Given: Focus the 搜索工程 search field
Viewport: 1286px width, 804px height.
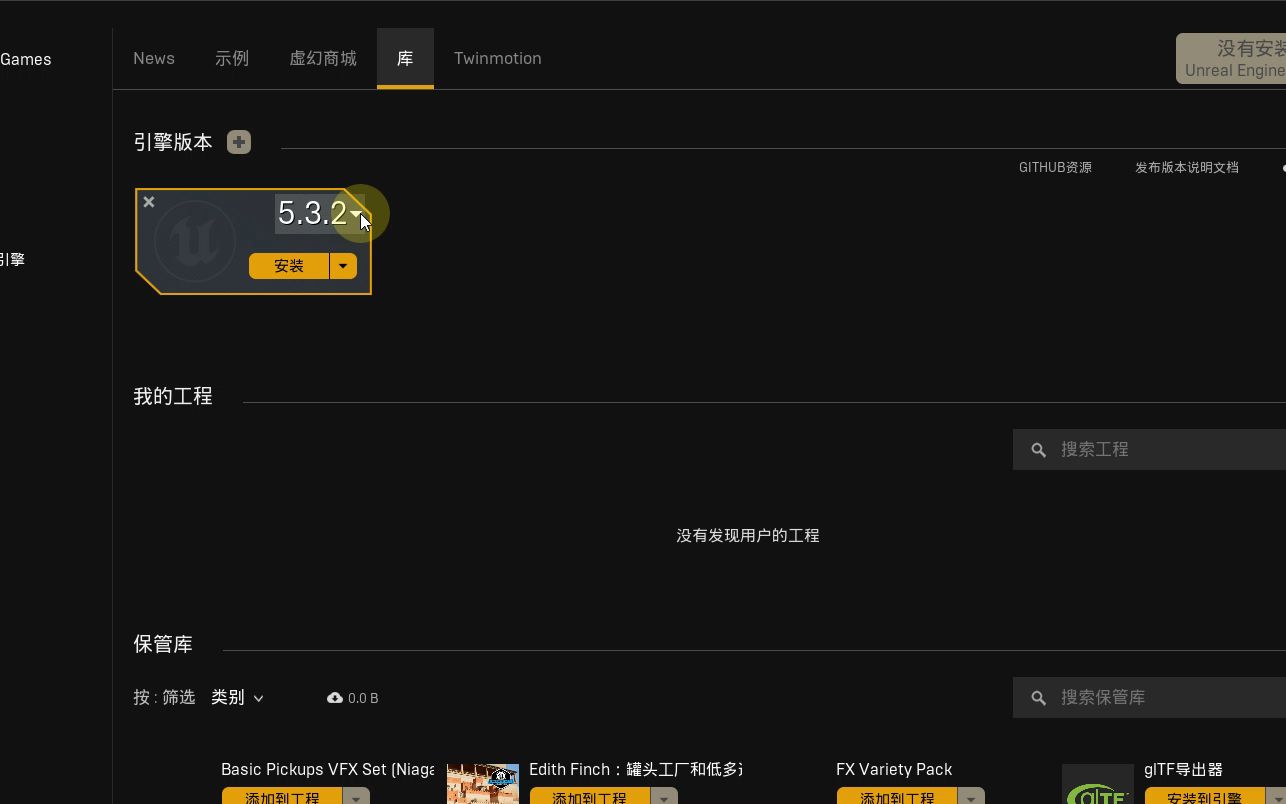Looking at the screenshot, I should [x=1150, y=450].
